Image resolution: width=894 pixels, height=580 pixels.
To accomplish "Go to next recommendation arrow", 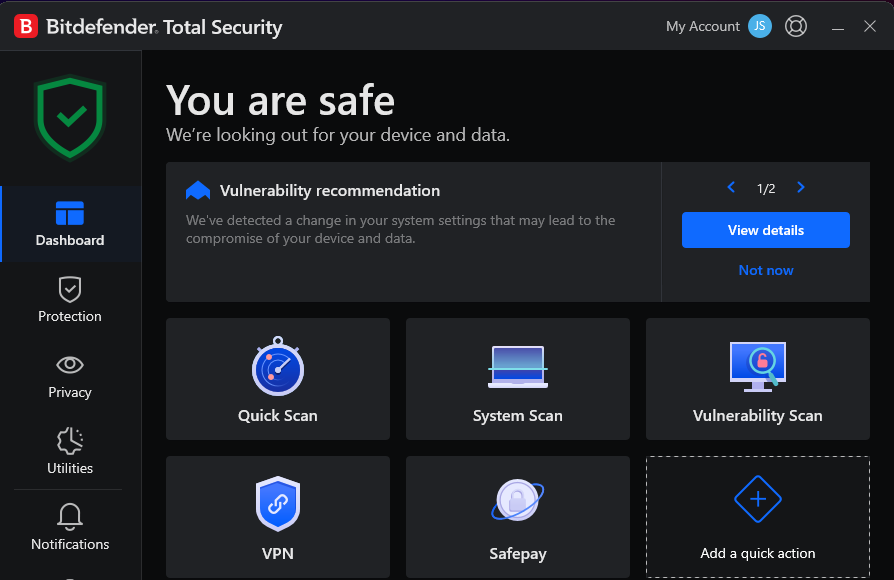I will tap(800, 187).
